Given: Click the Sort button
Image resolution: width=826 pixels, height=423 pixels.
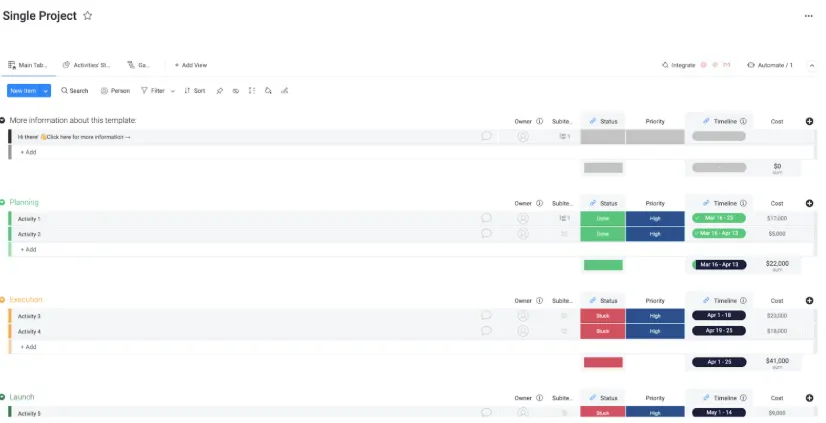Looking at the screenshot, I should (194, 91).
